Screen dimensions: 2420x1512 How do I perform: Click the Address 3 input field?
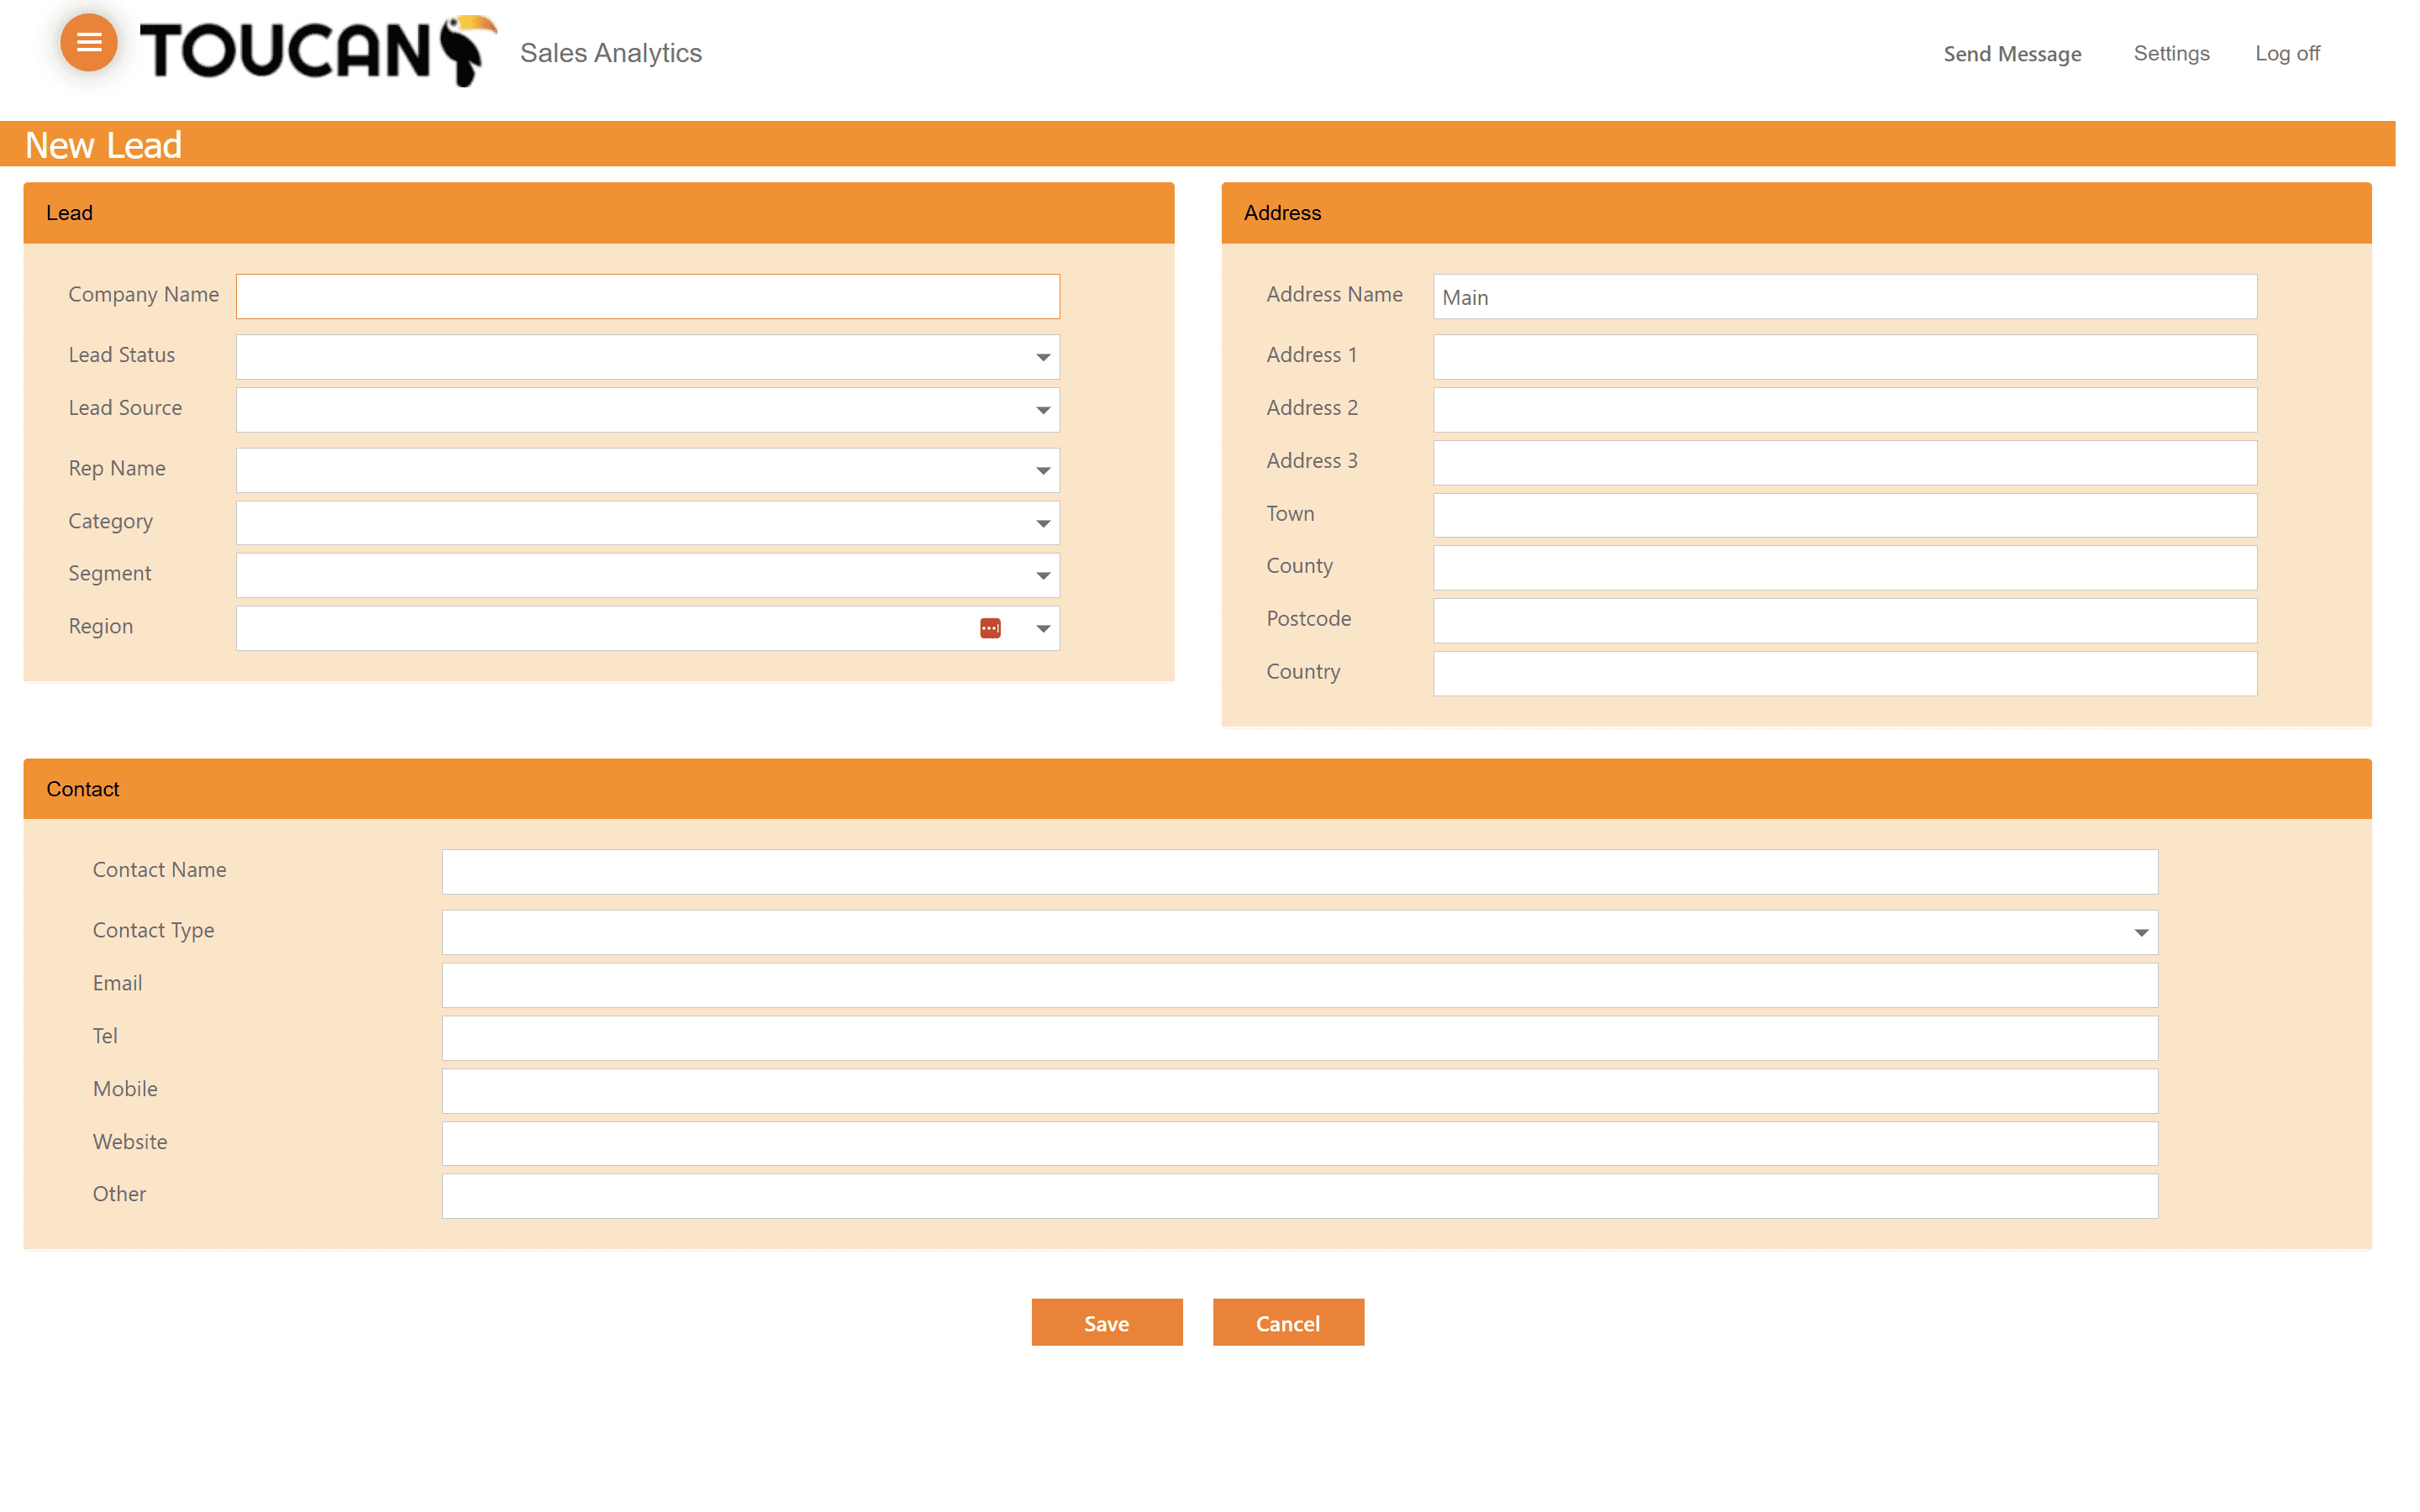click(1845, 463)
